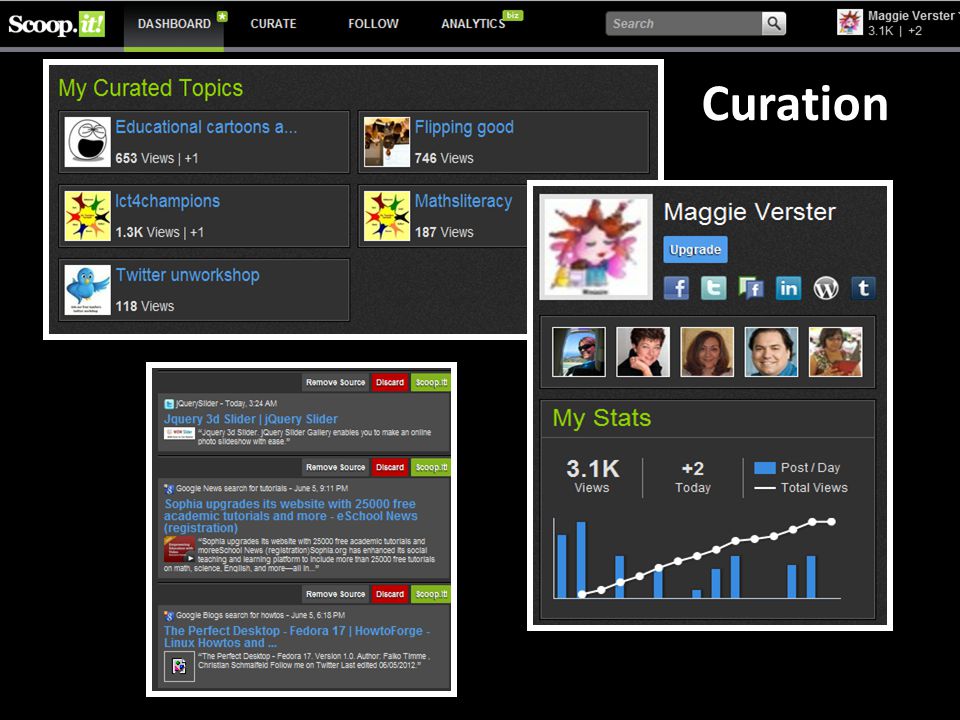This screenshot has height=720, width=960.
Task: Discard the Perfect Desktop Fedora suggestion
Action: tap(390, 594)
